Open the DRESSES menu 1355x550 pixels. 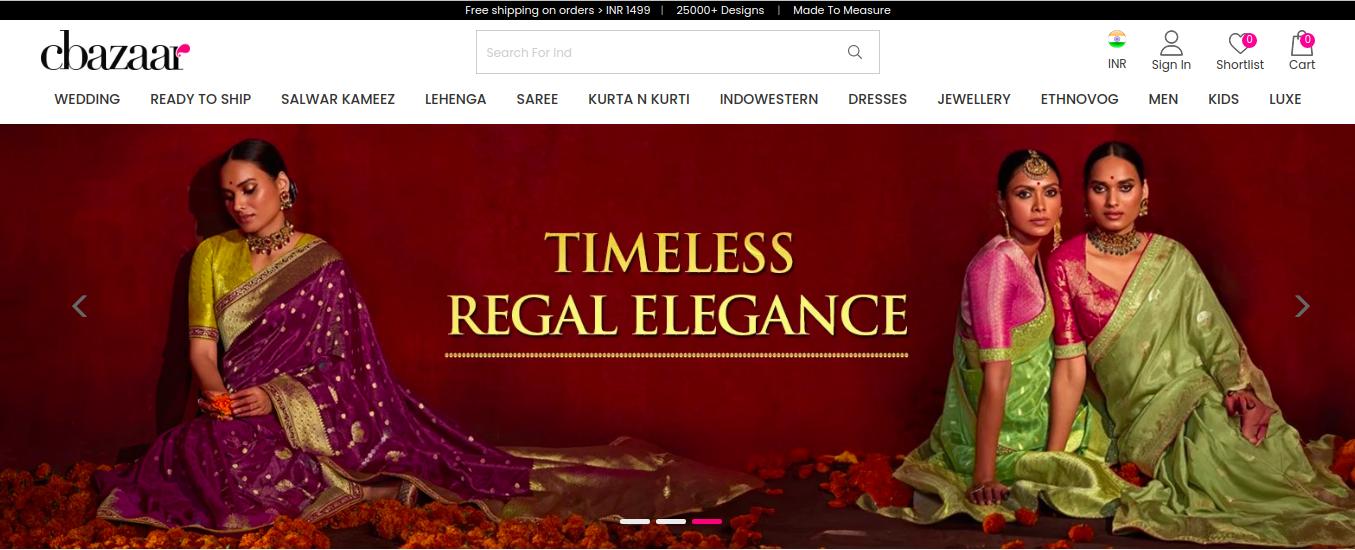coord(877,99)
